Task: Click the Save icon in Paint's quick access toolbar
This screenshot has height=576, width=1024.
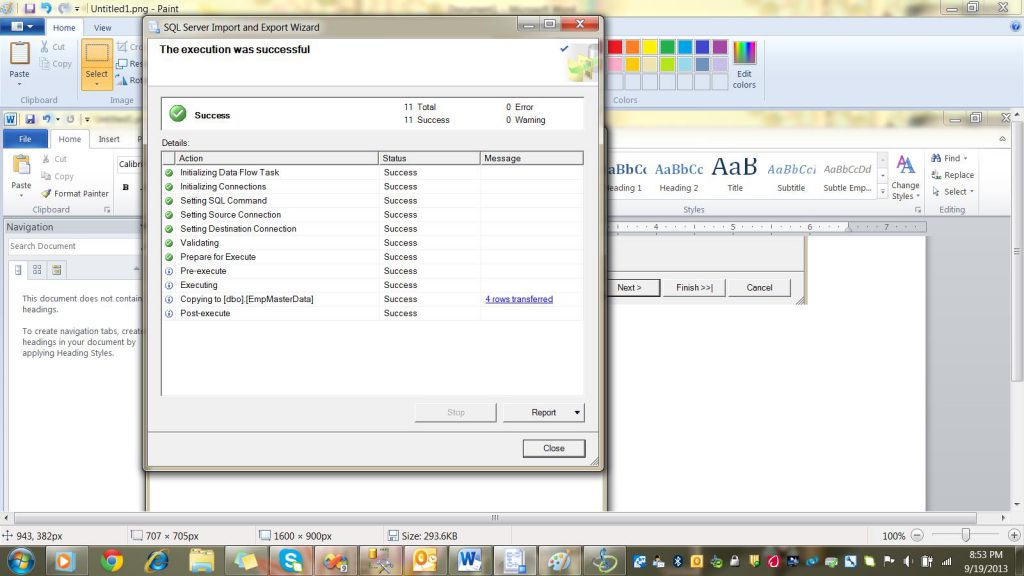Action: [x=30, y=8]
